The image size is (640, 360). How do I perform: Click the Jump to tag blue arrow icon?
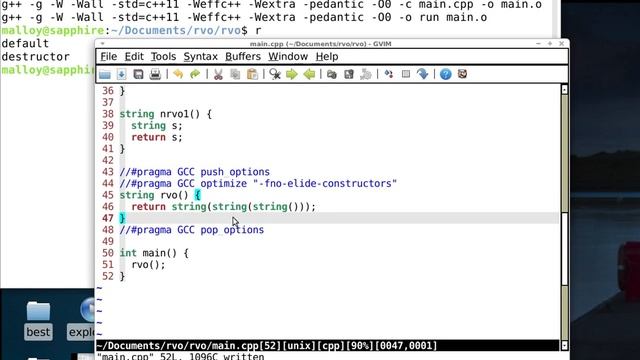pyautogui.click(x=422, y=74)
